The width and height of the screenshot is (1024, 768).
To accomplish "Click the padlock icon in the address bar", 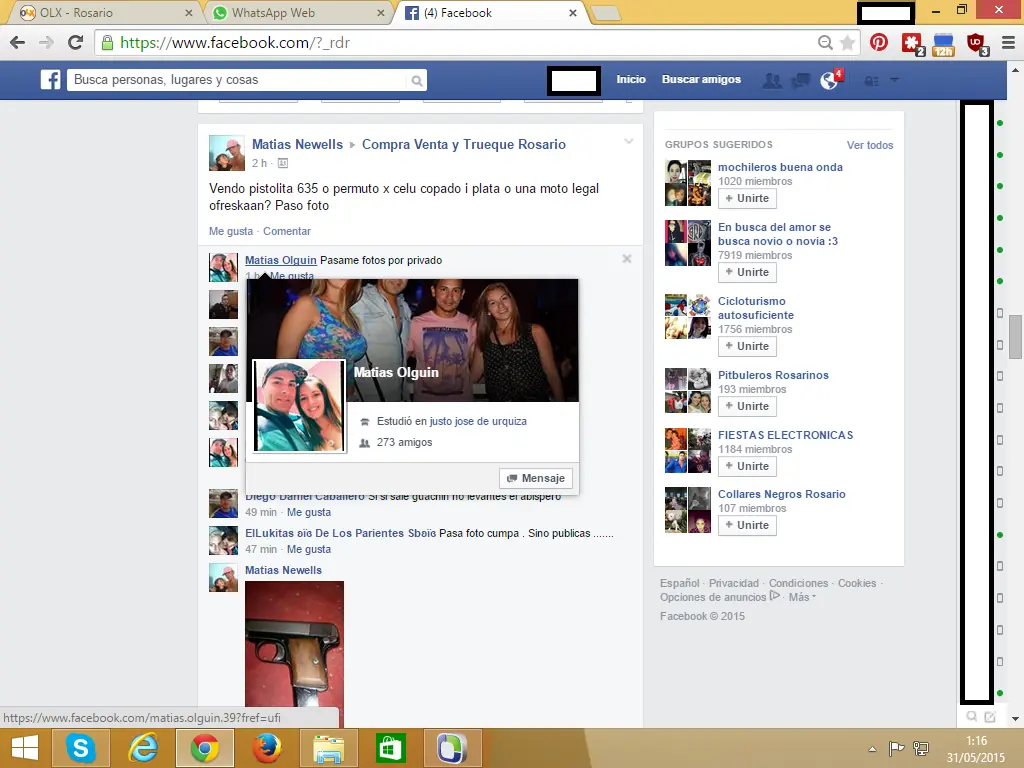I will 106,44.
